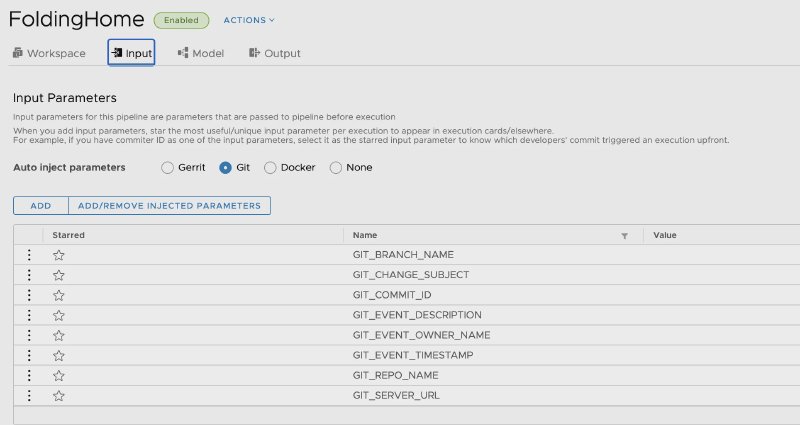Open the ACTIONS dropdown
Screen dimensions: 800x425
coord(249,20)
